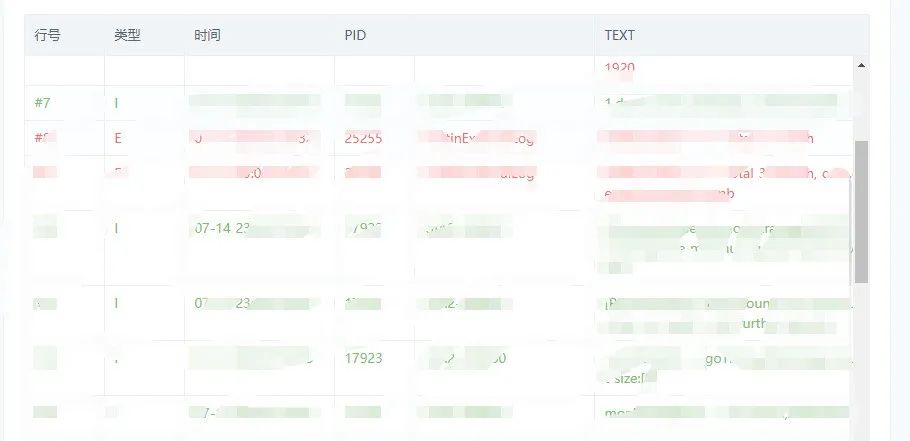Click the PID column header
This screenshot has height=441, width=910.
pyautogui.click(x=355, y=35)
